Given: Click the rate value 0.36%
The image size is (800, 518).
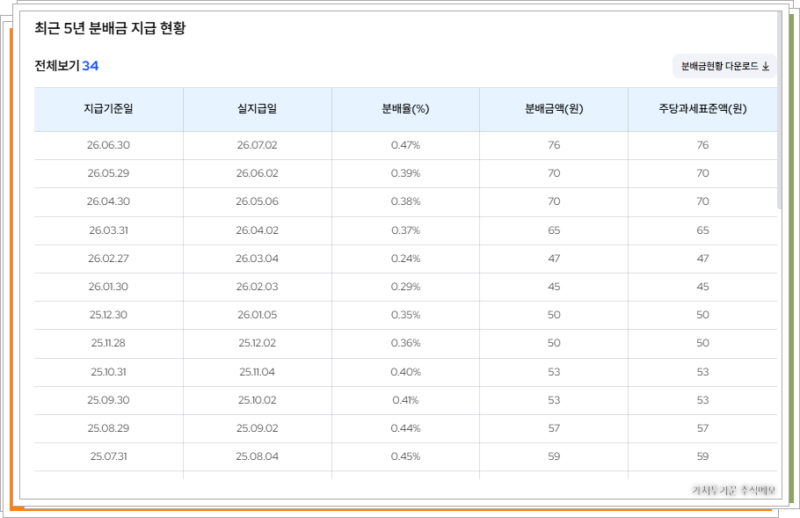Looking at the screenshot, I should 406,342.
